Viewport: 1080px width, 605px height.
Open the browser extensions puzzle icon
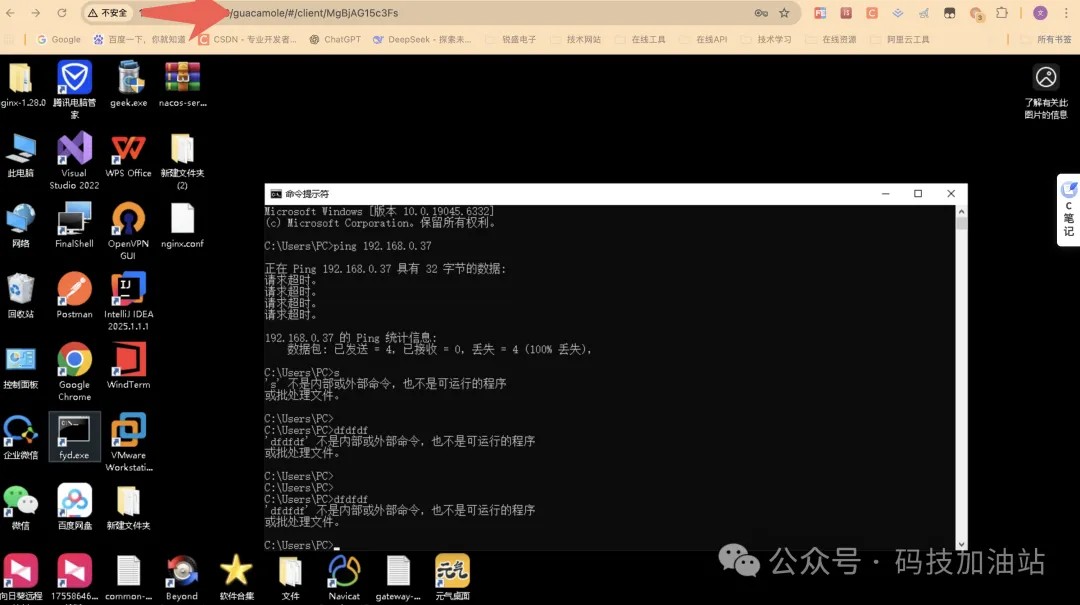(1001, 13)
